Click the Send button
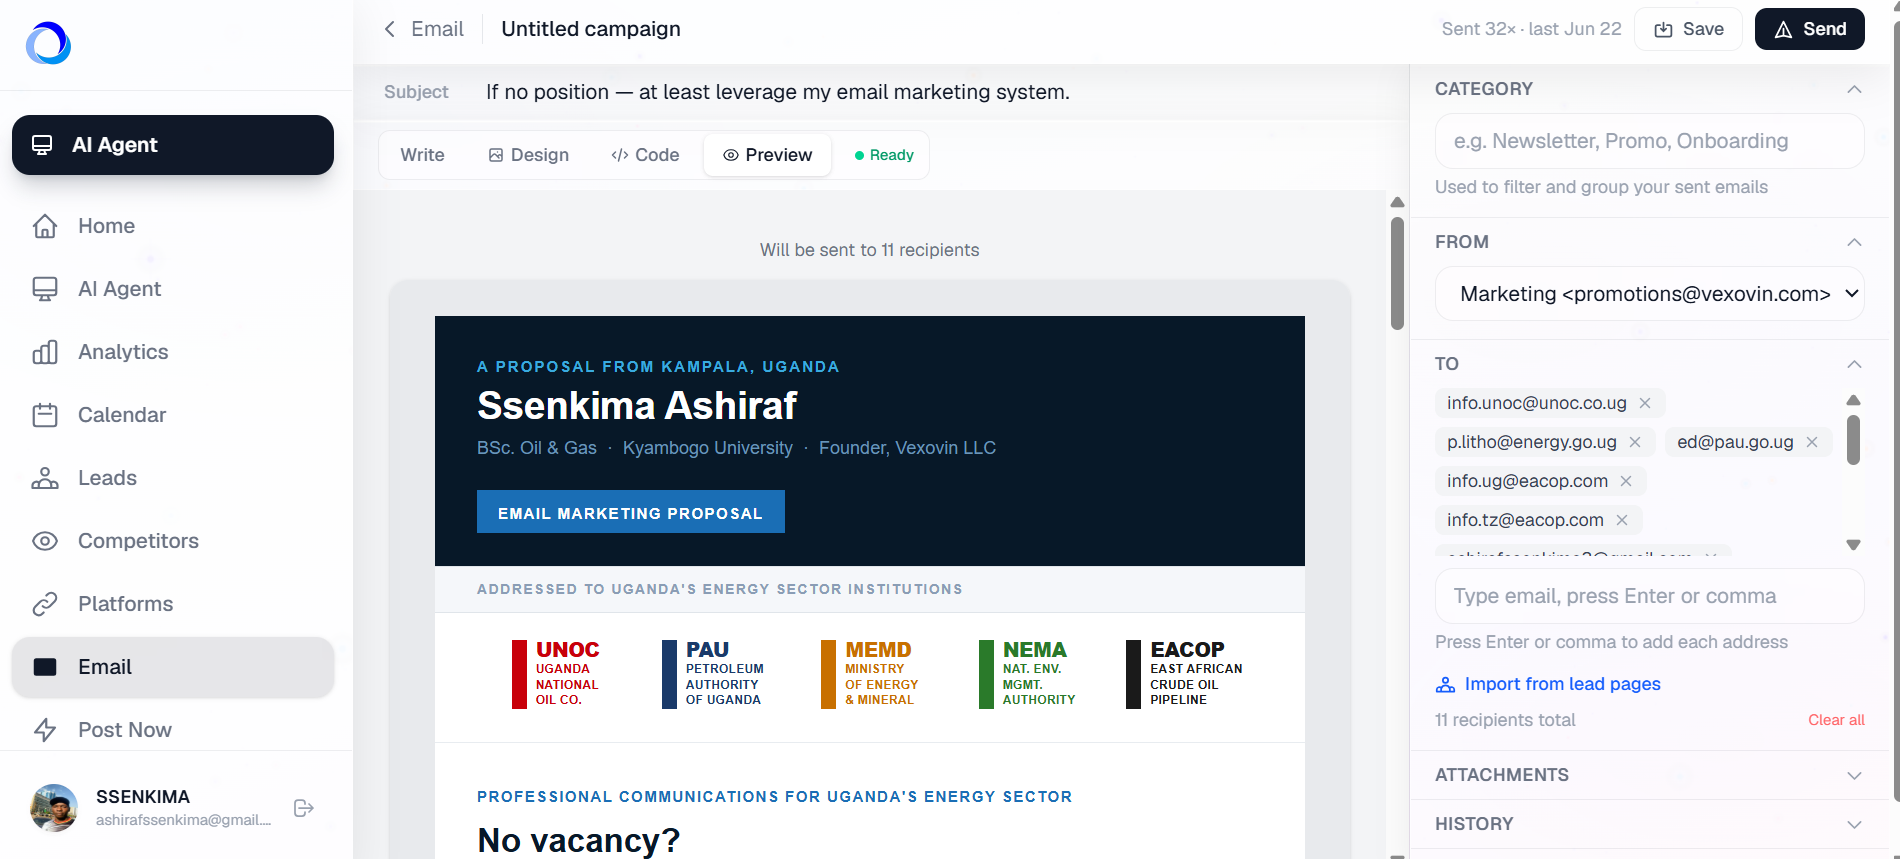The width and height of the screenshot is (1900, 859). click(x=1810, y=29)
